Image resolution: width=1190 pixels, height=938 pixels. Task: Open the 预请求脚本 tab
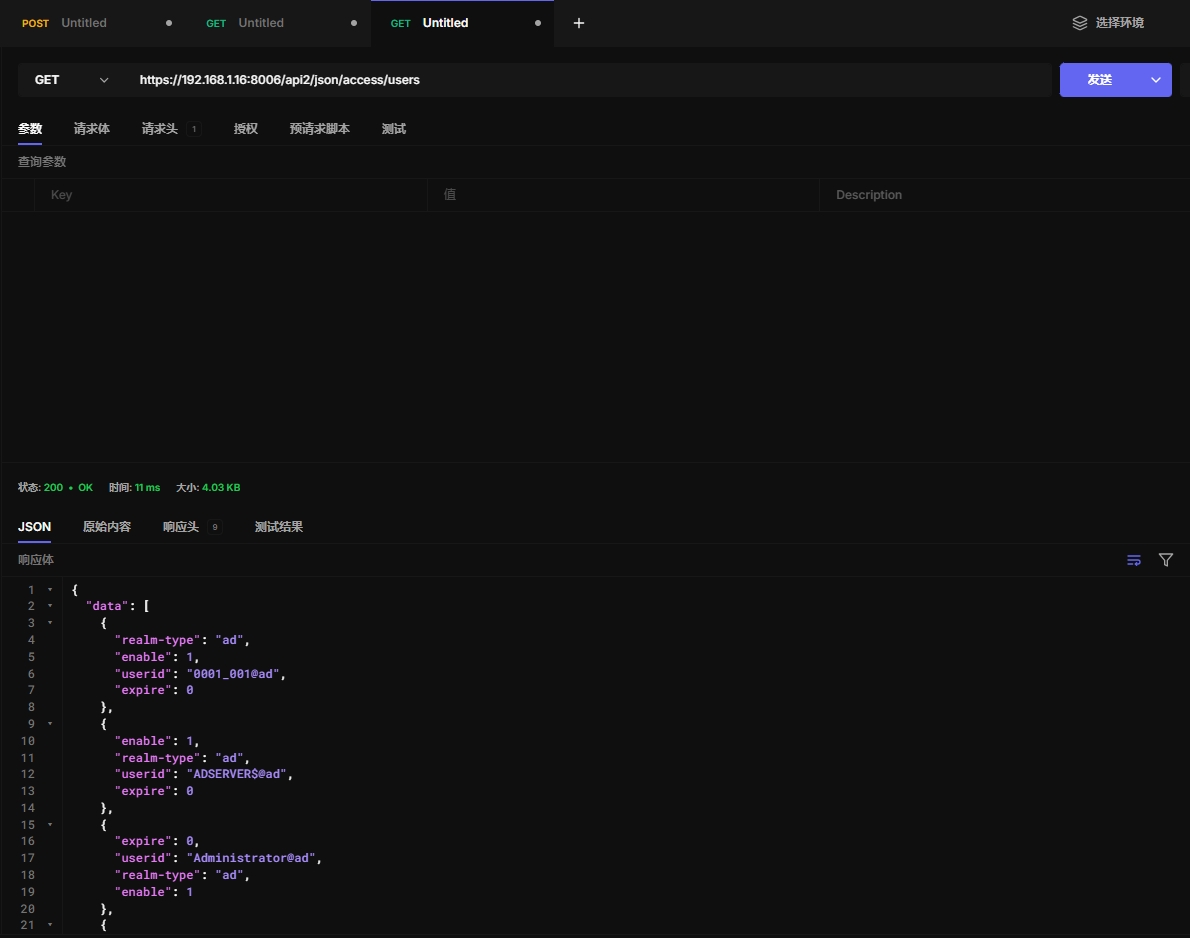[319, 129]
